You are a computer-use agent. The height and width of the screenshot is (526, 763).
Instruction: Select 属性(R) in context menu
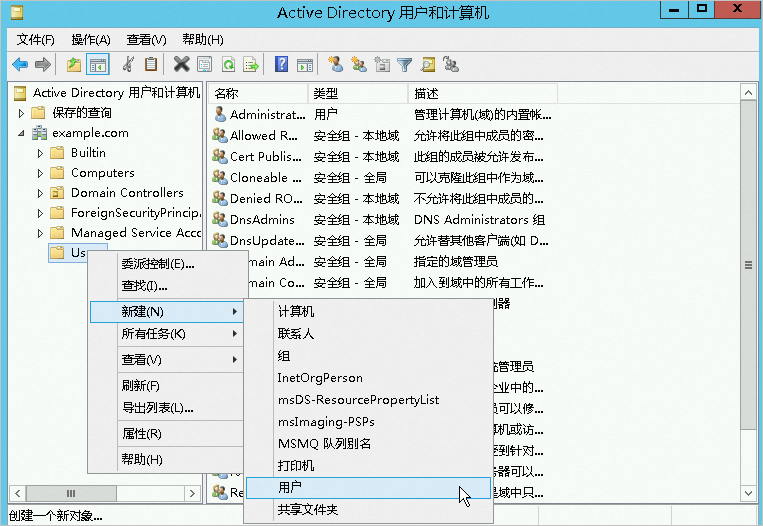click(166, 434)
